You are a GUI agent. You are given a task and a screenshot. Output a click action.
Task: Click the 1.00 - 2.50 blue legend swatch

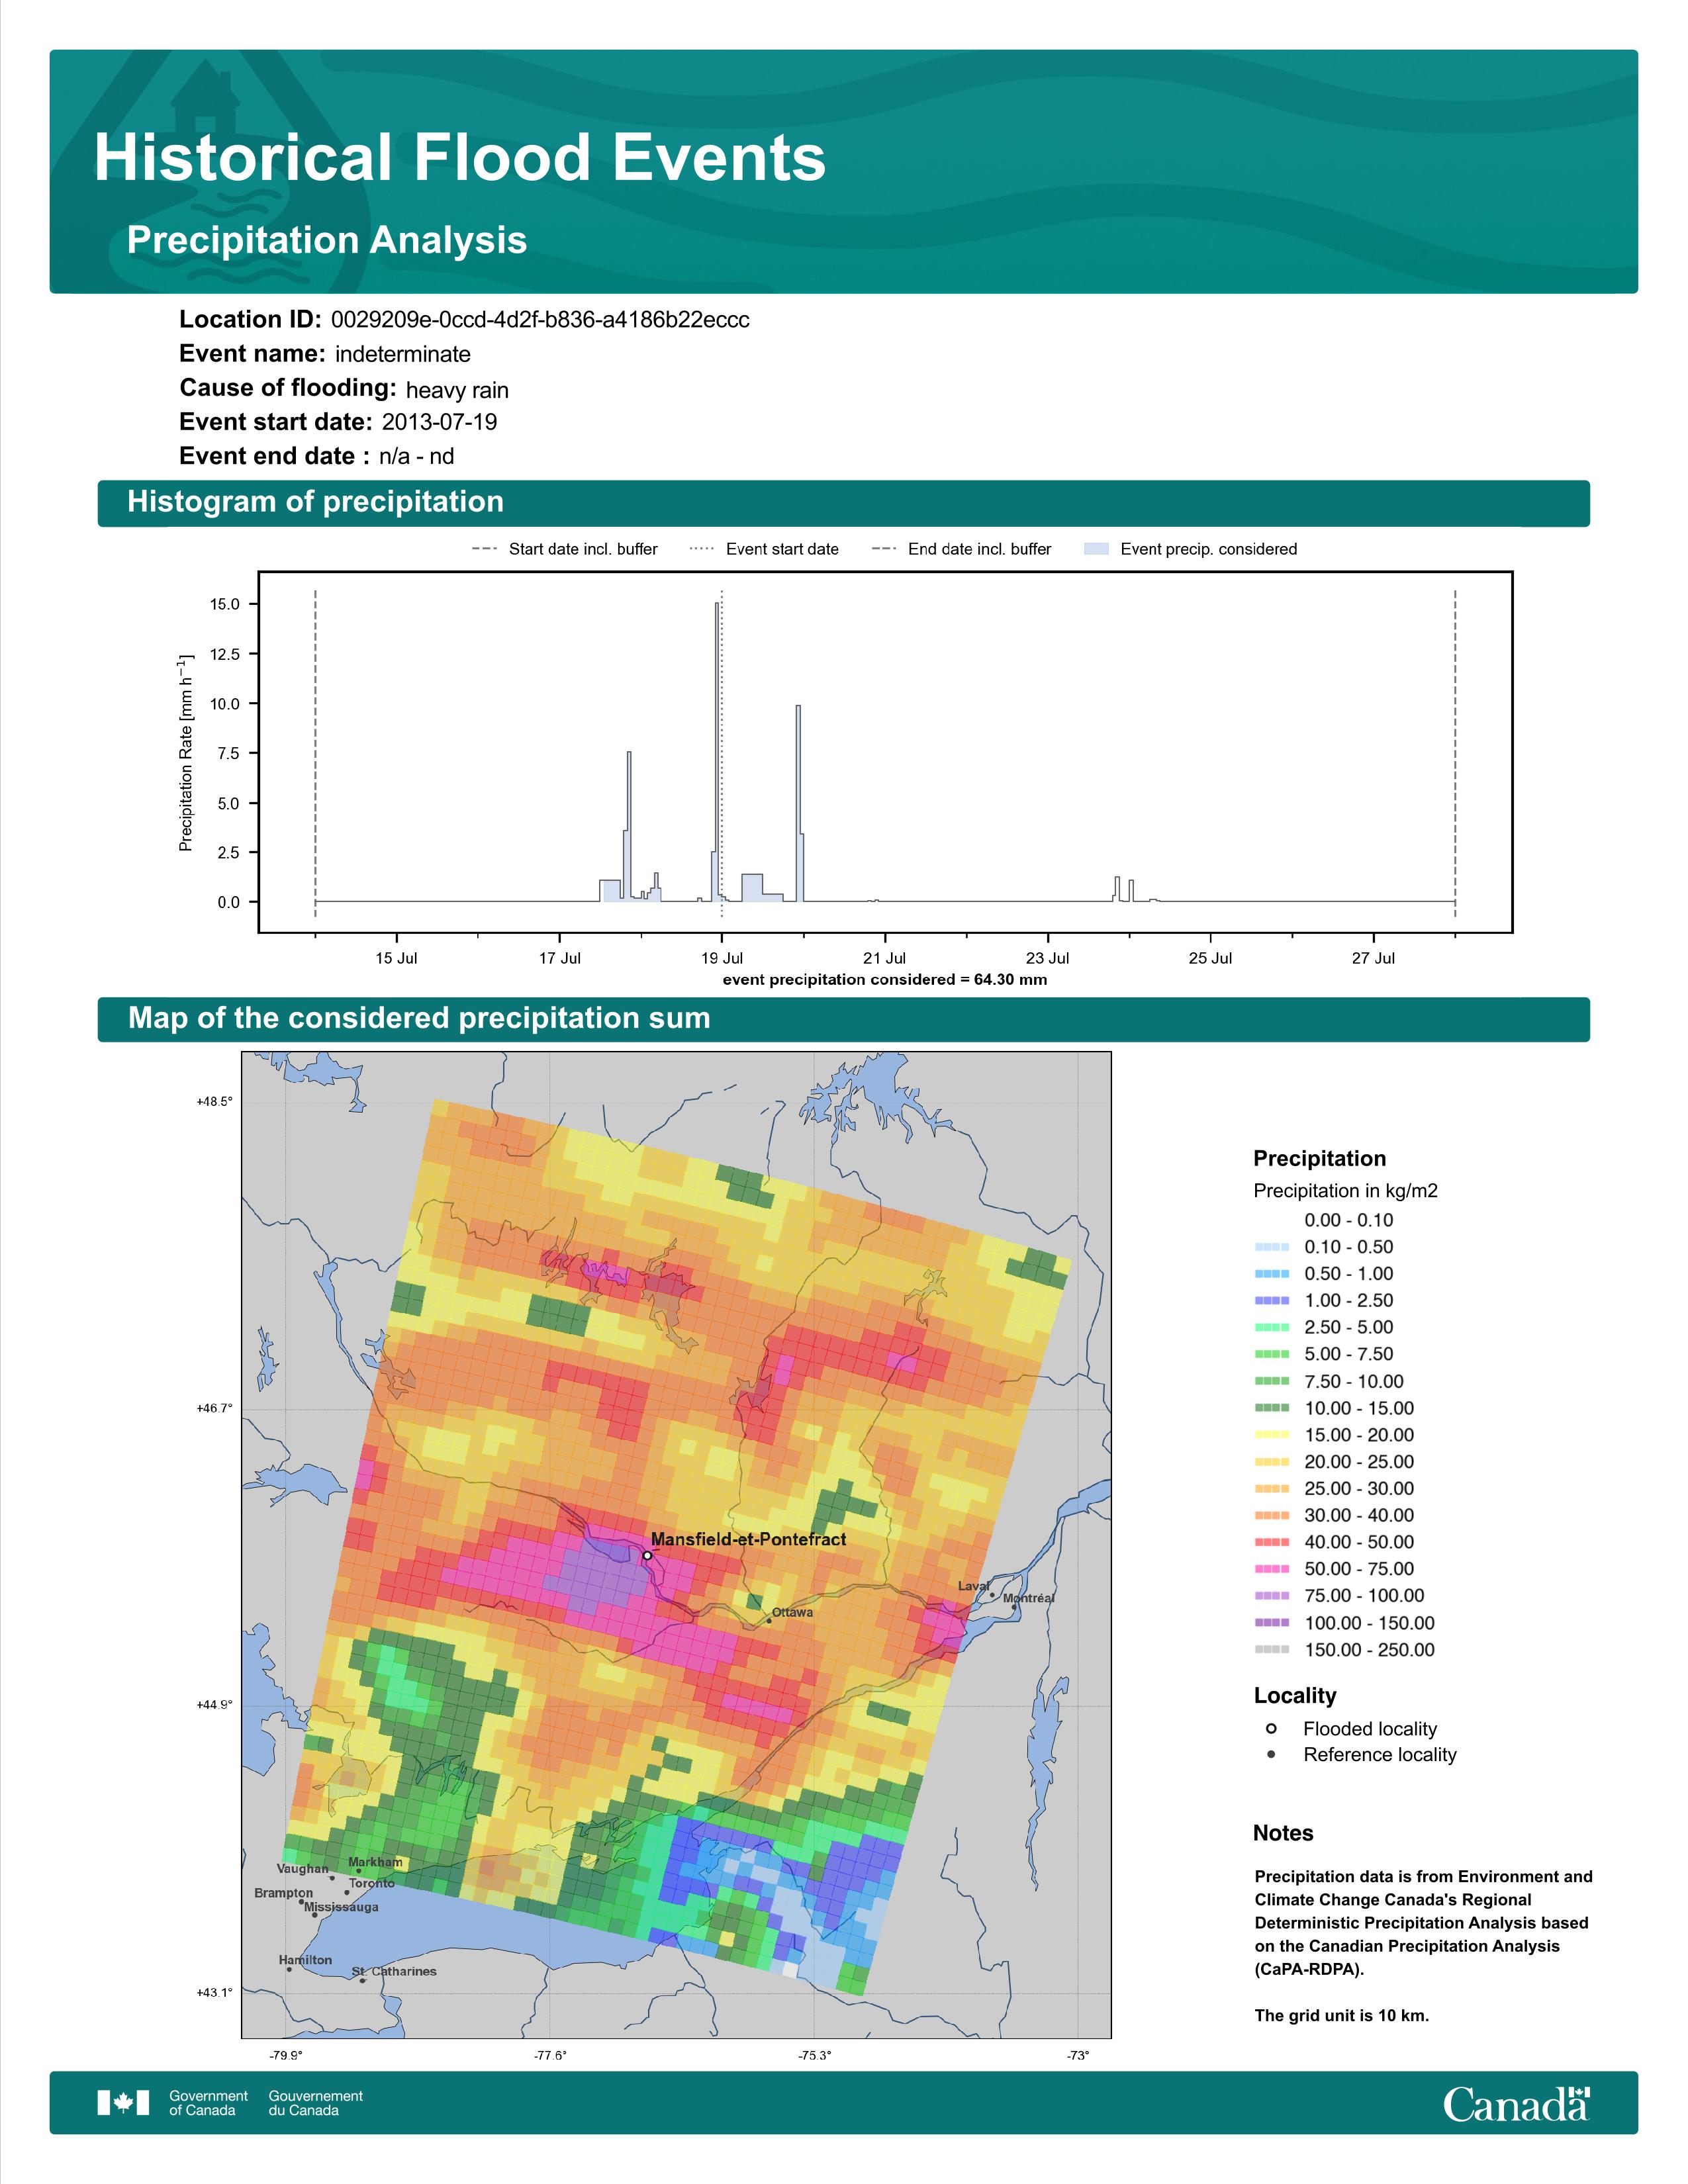click(x=1271, y=1300)
